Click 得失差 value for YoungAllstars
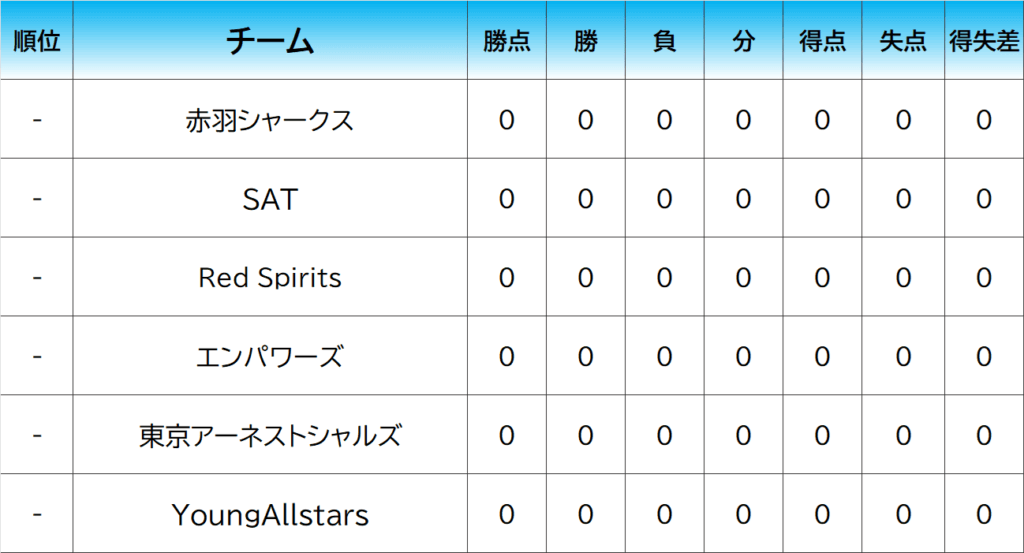The height and width of the screenshot is (553, 1024). click(x=984, y=515)
